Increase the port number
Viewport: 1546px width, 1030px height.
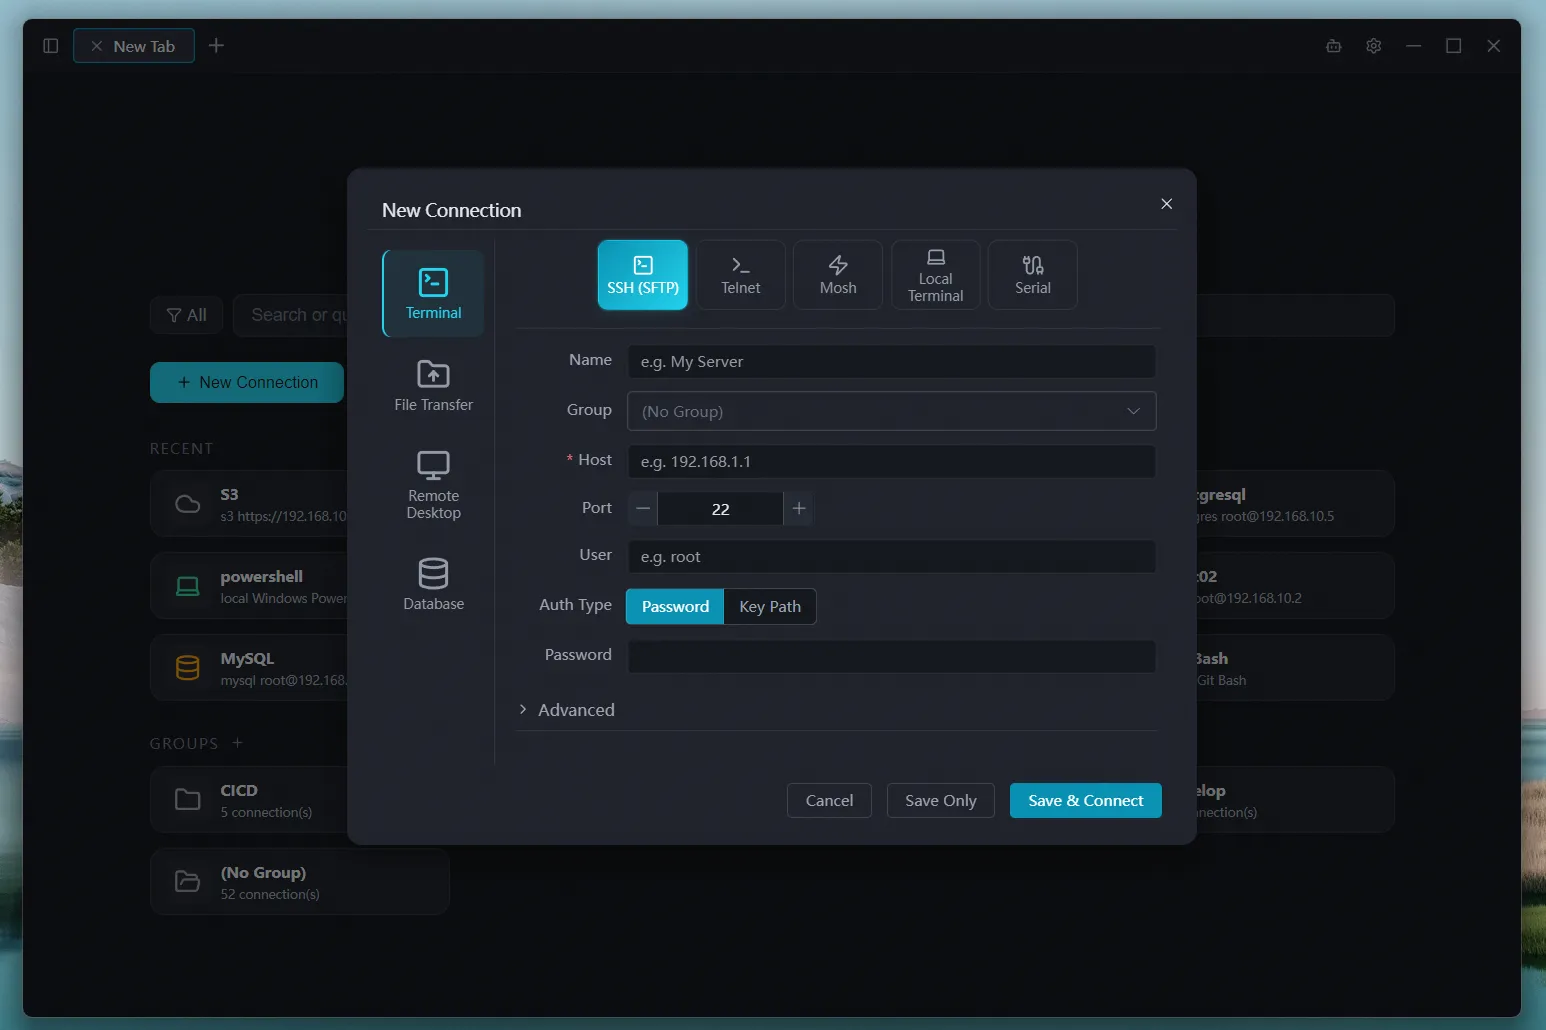[798, 509]
